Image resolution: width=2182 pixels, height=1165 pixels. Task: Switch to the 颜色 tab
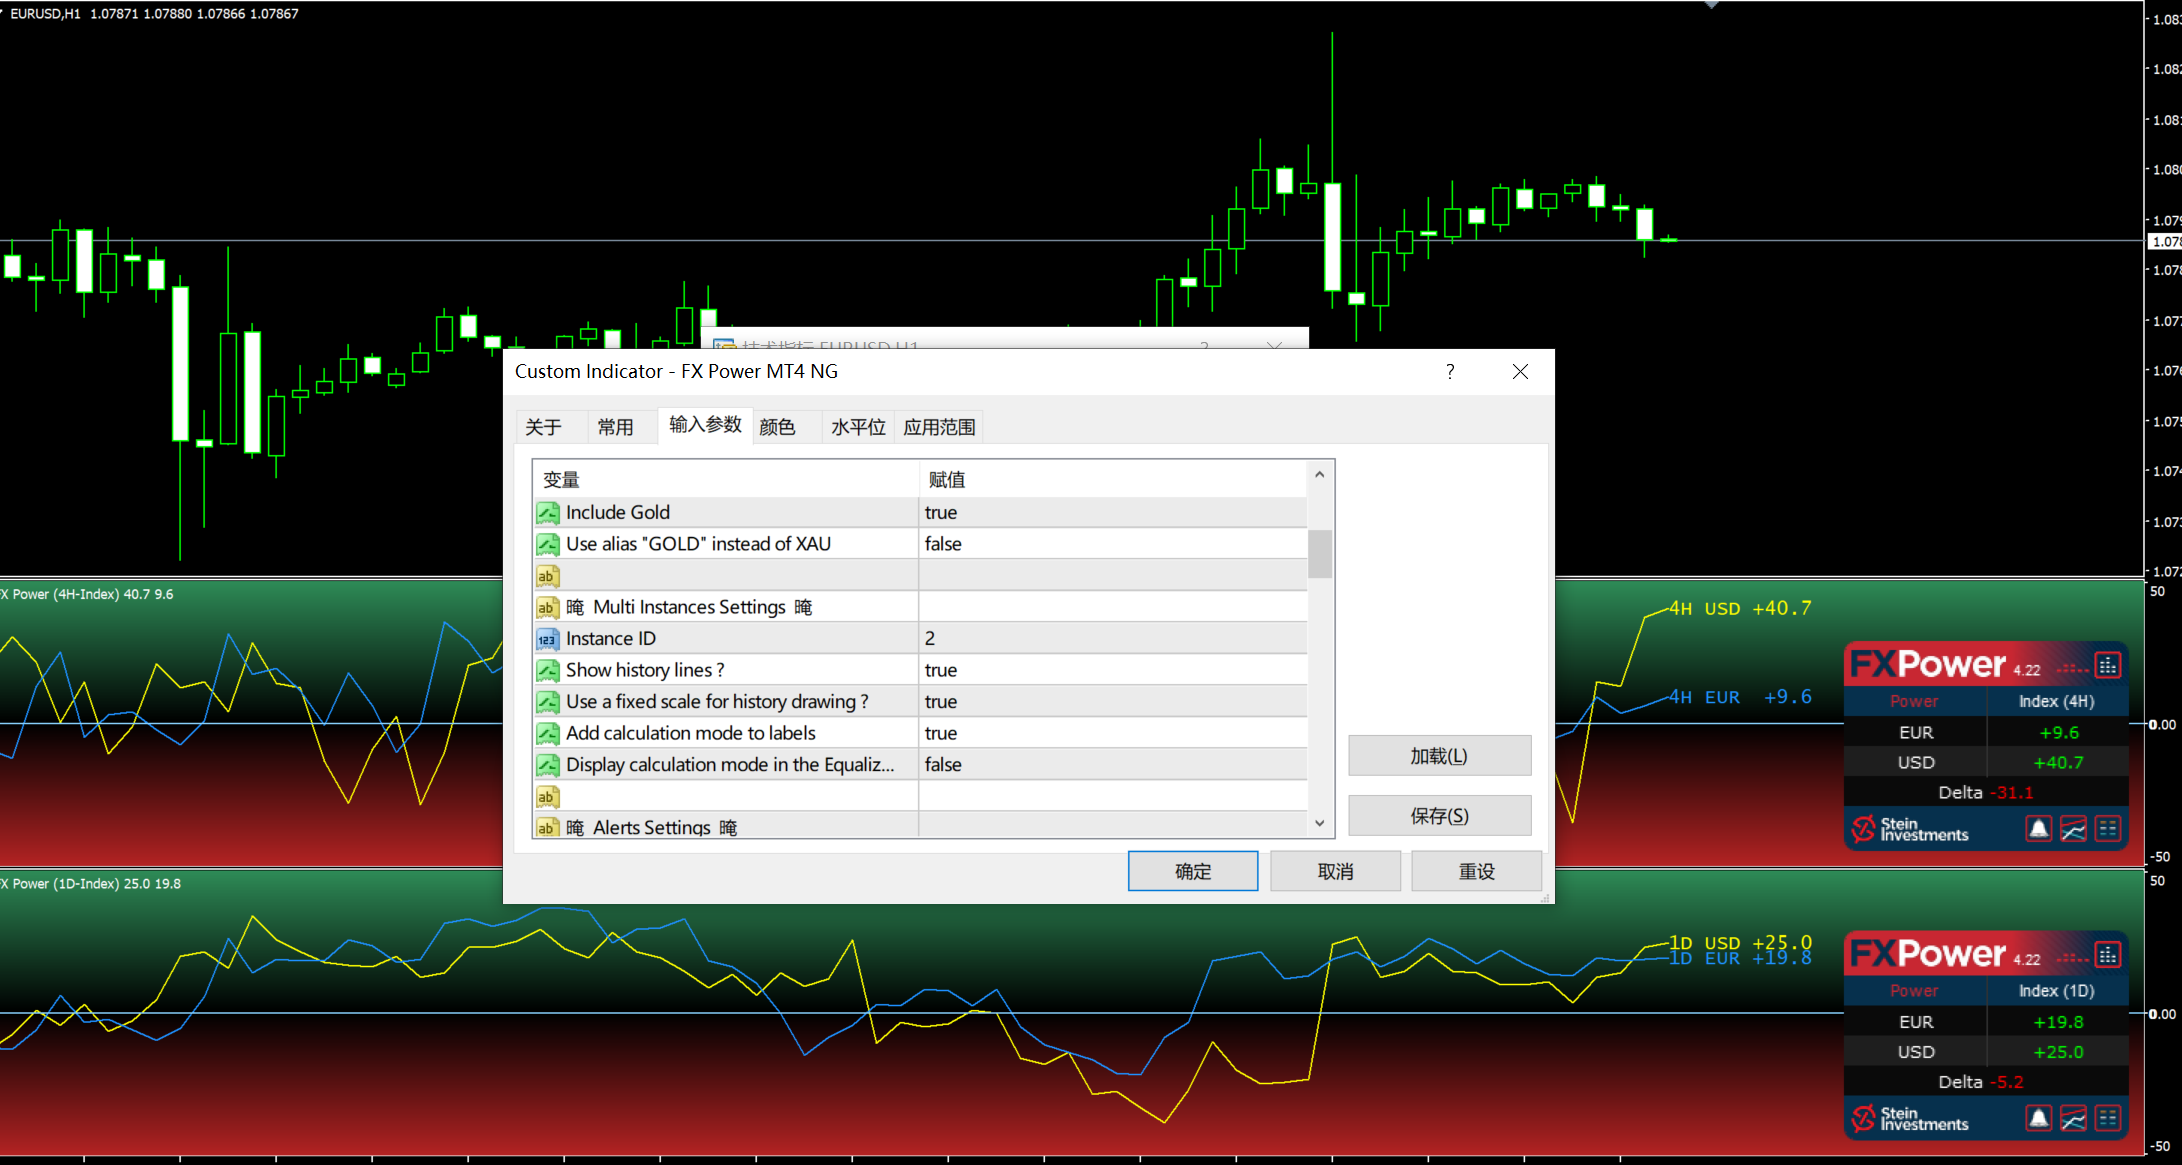(777, 427)
